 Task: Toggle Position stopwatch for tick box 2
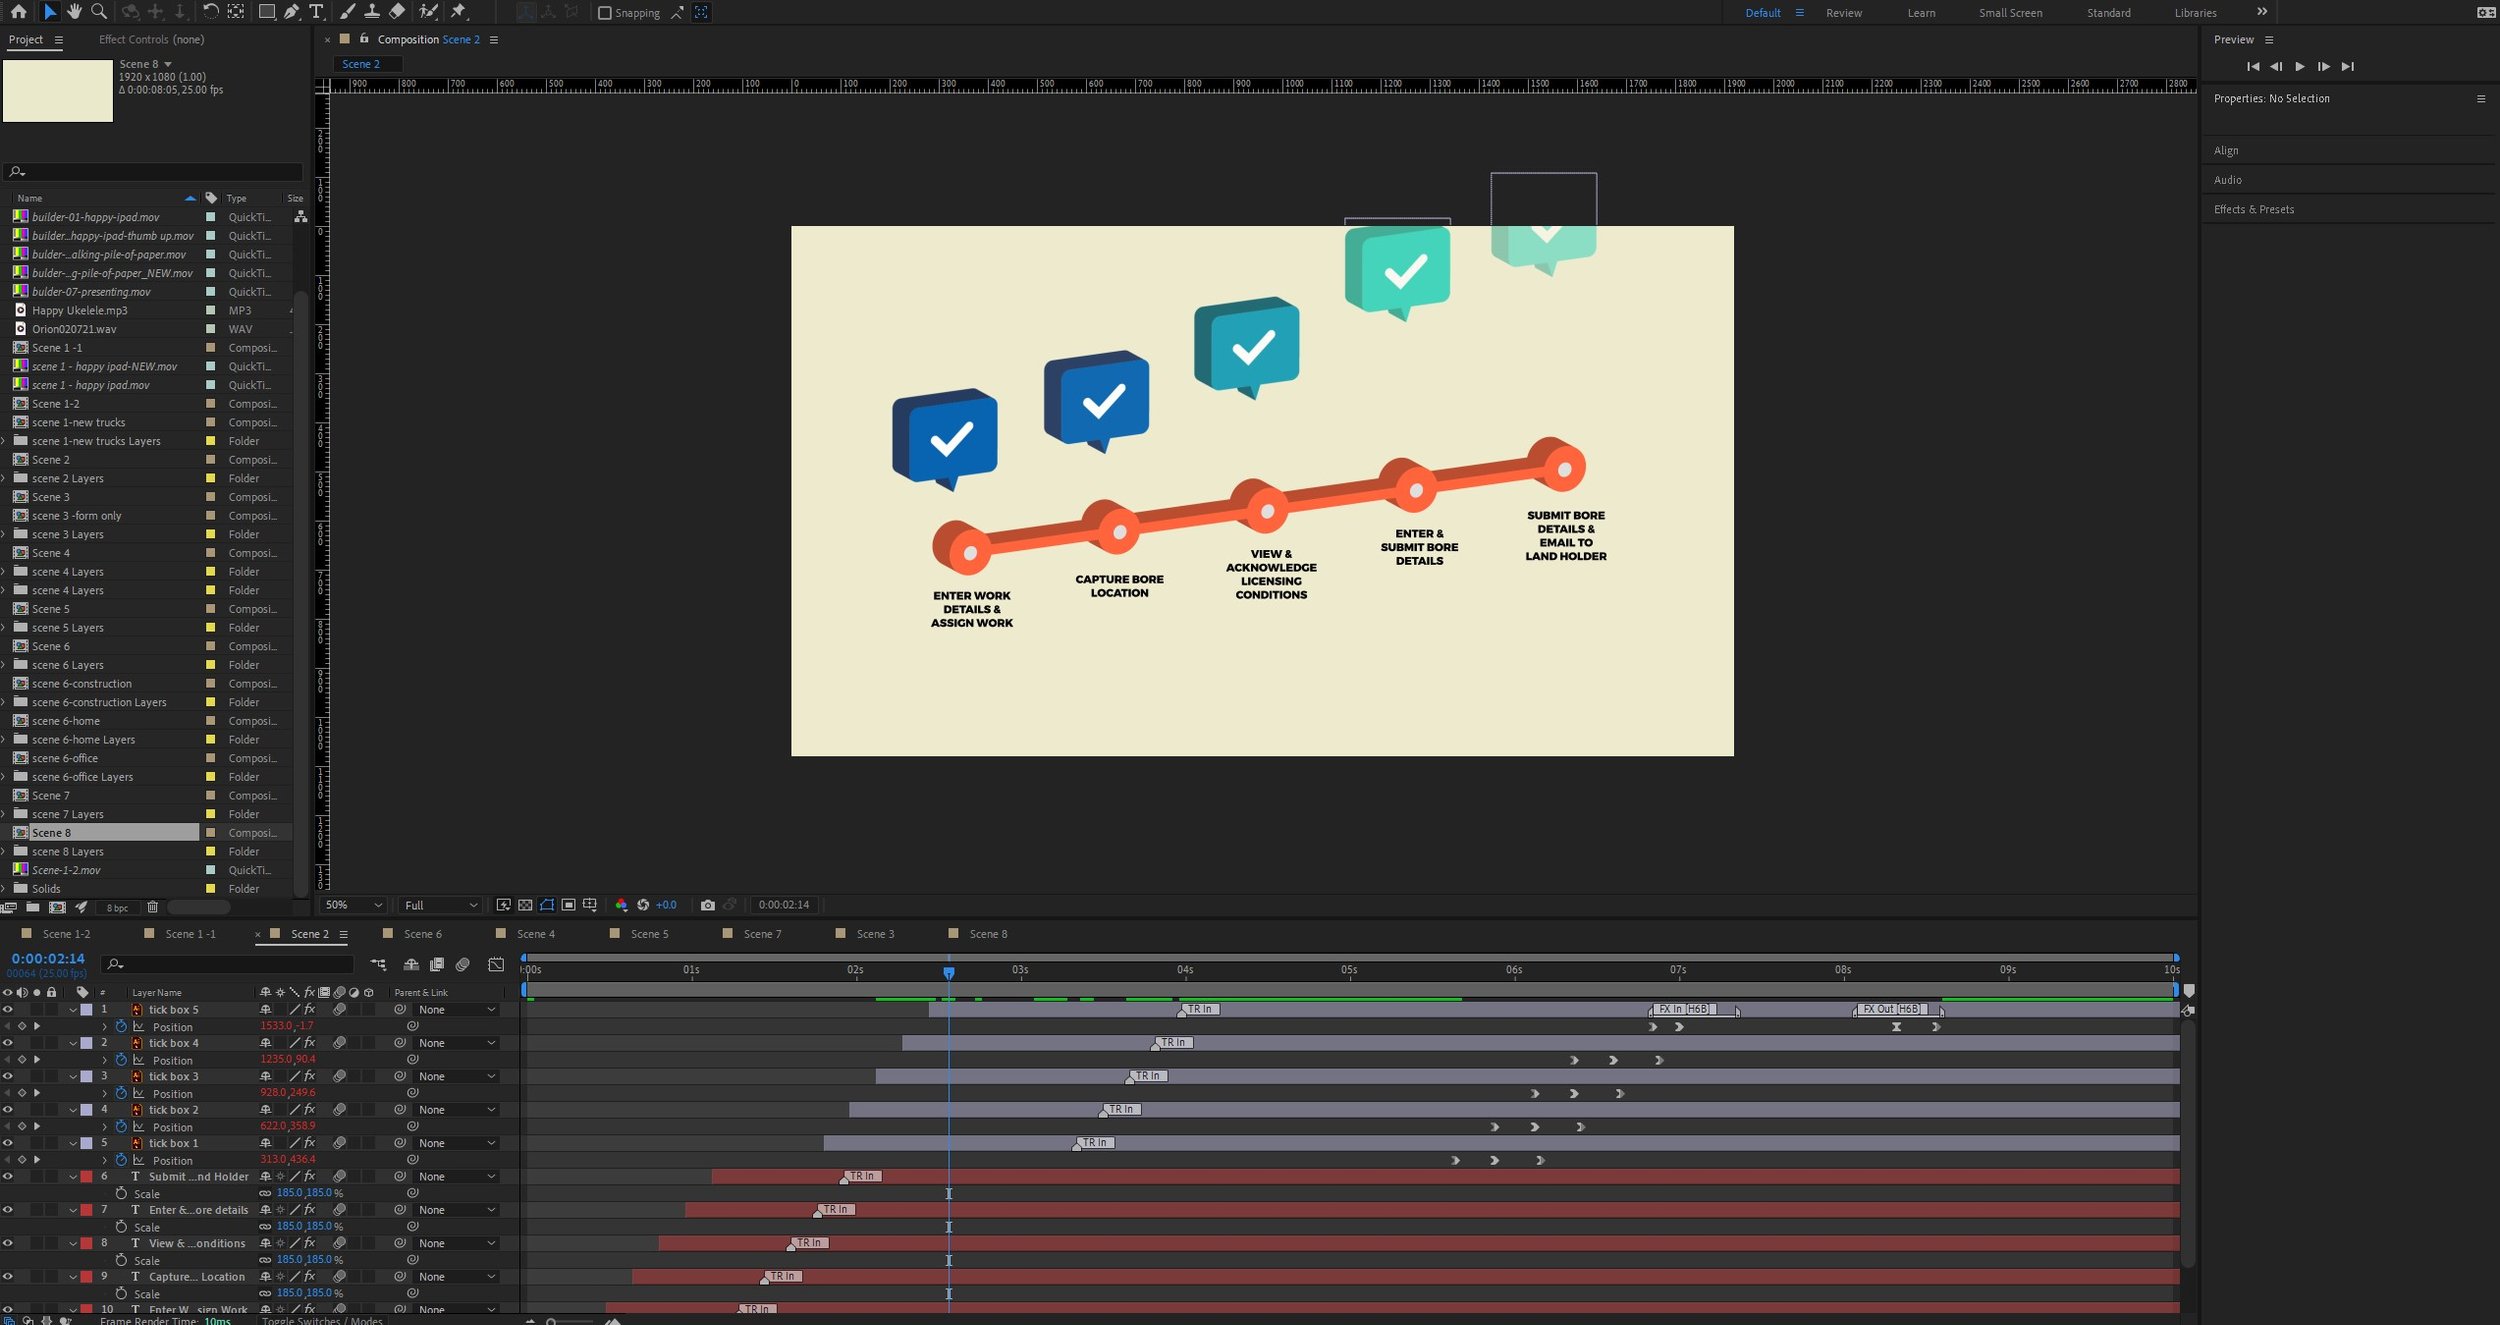(x=121, y=1127)
